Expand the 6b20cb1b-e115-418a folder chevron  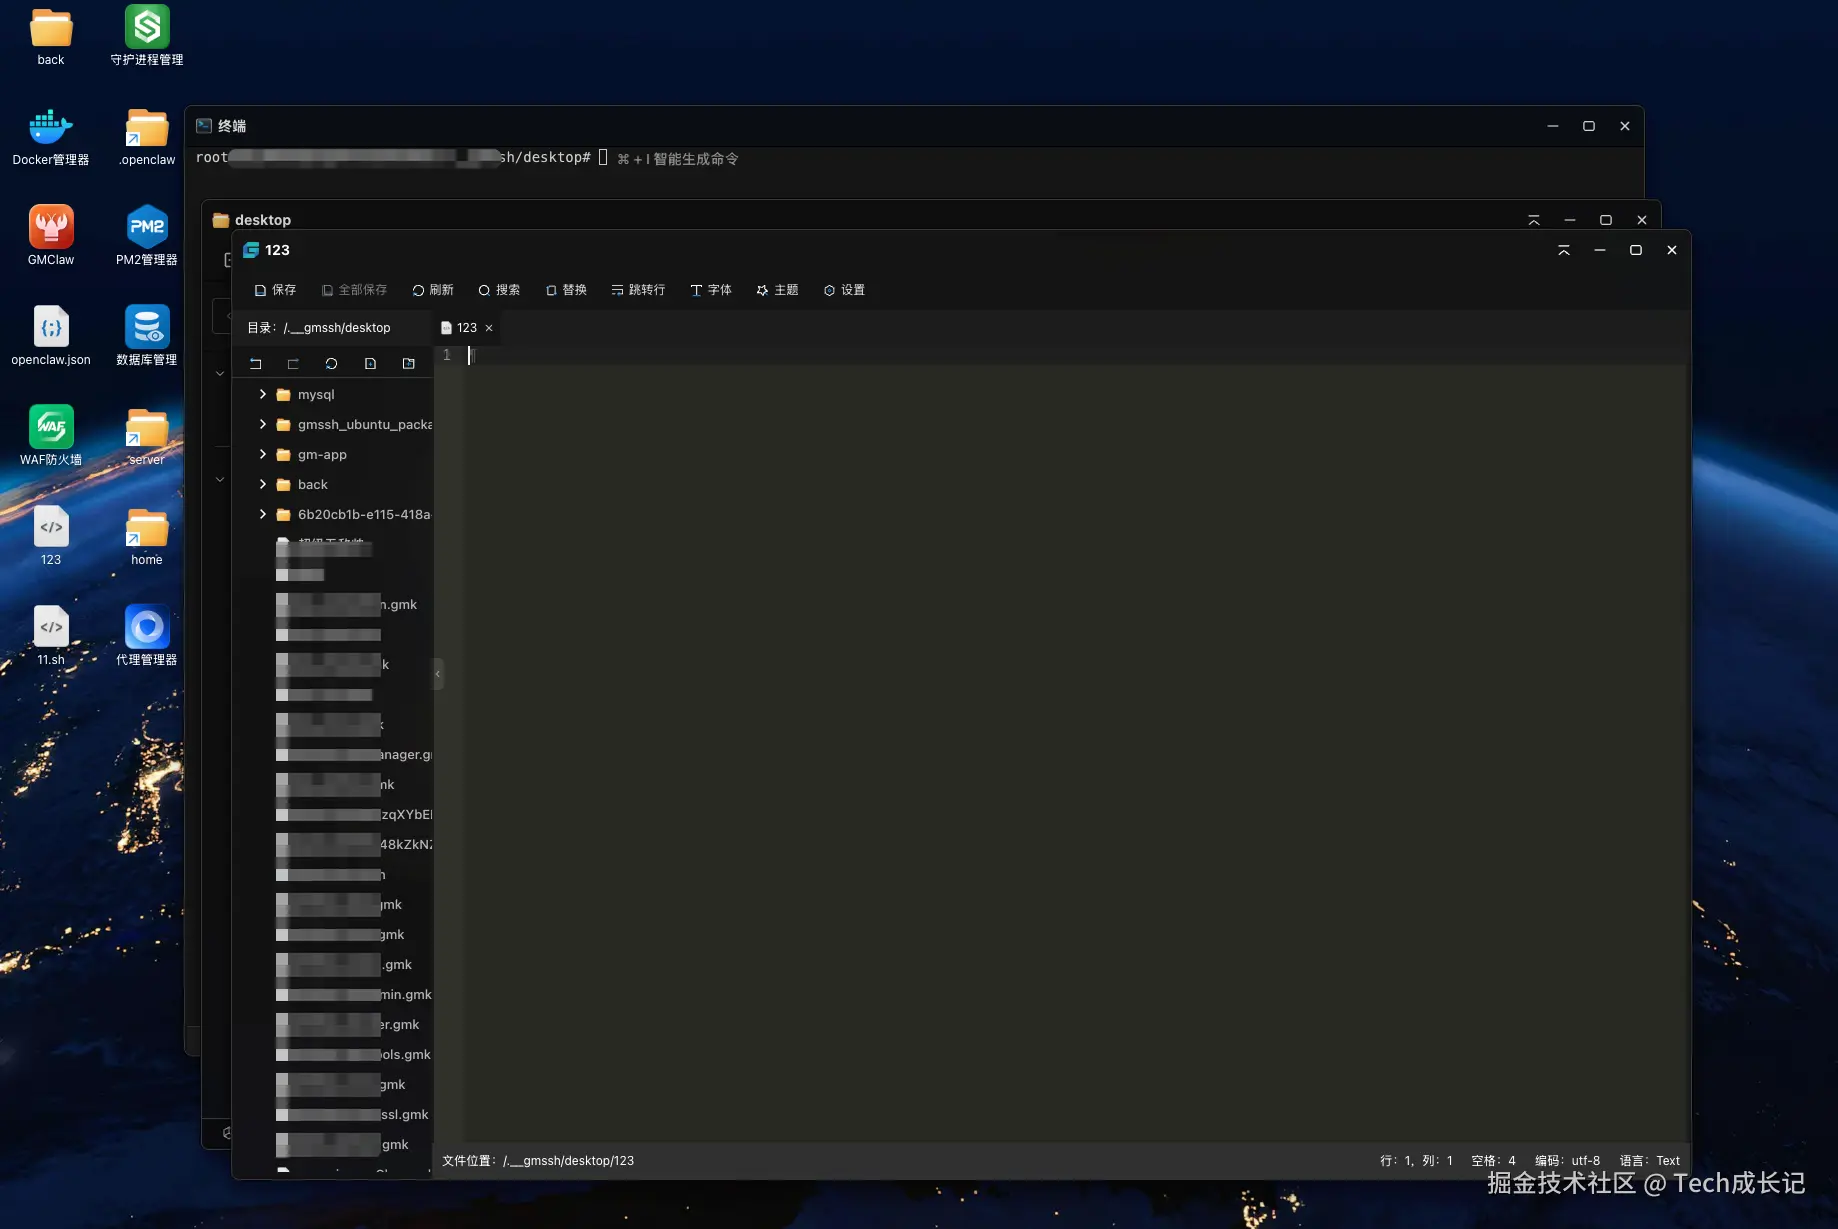263,515
